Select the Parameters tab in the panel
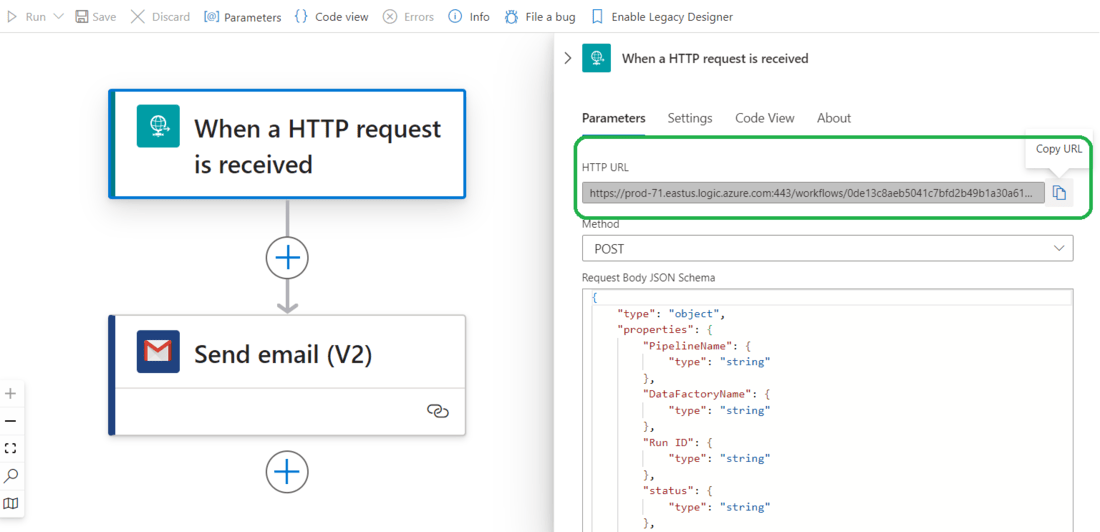This screenshot has width=1100, height=532. click(614, 118)
